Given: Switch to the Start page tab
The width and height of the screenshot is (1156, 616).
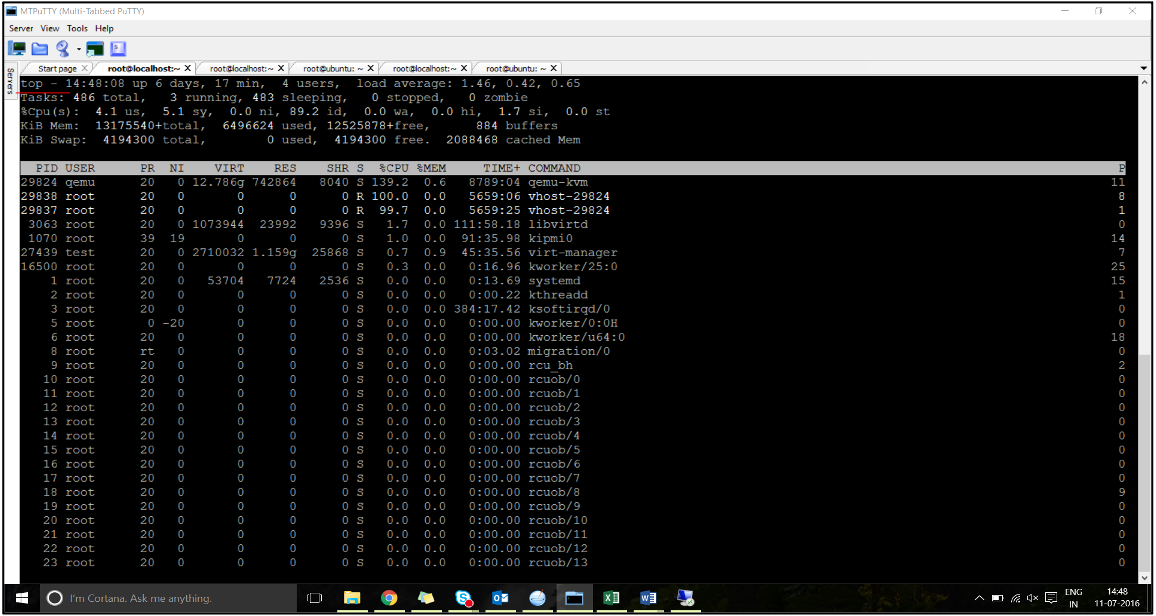Looking at the screenshot, I should point(57,68).
